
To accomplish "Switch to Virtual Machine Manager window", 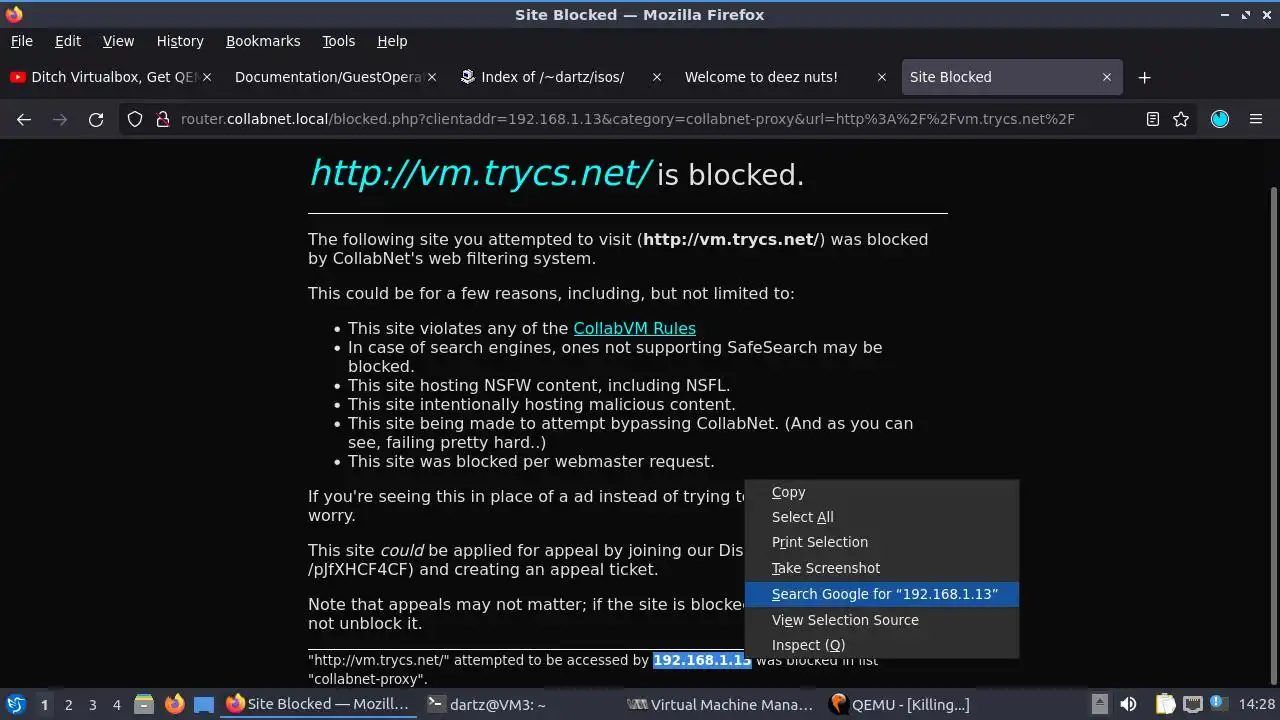I will [x=720, y=704].
